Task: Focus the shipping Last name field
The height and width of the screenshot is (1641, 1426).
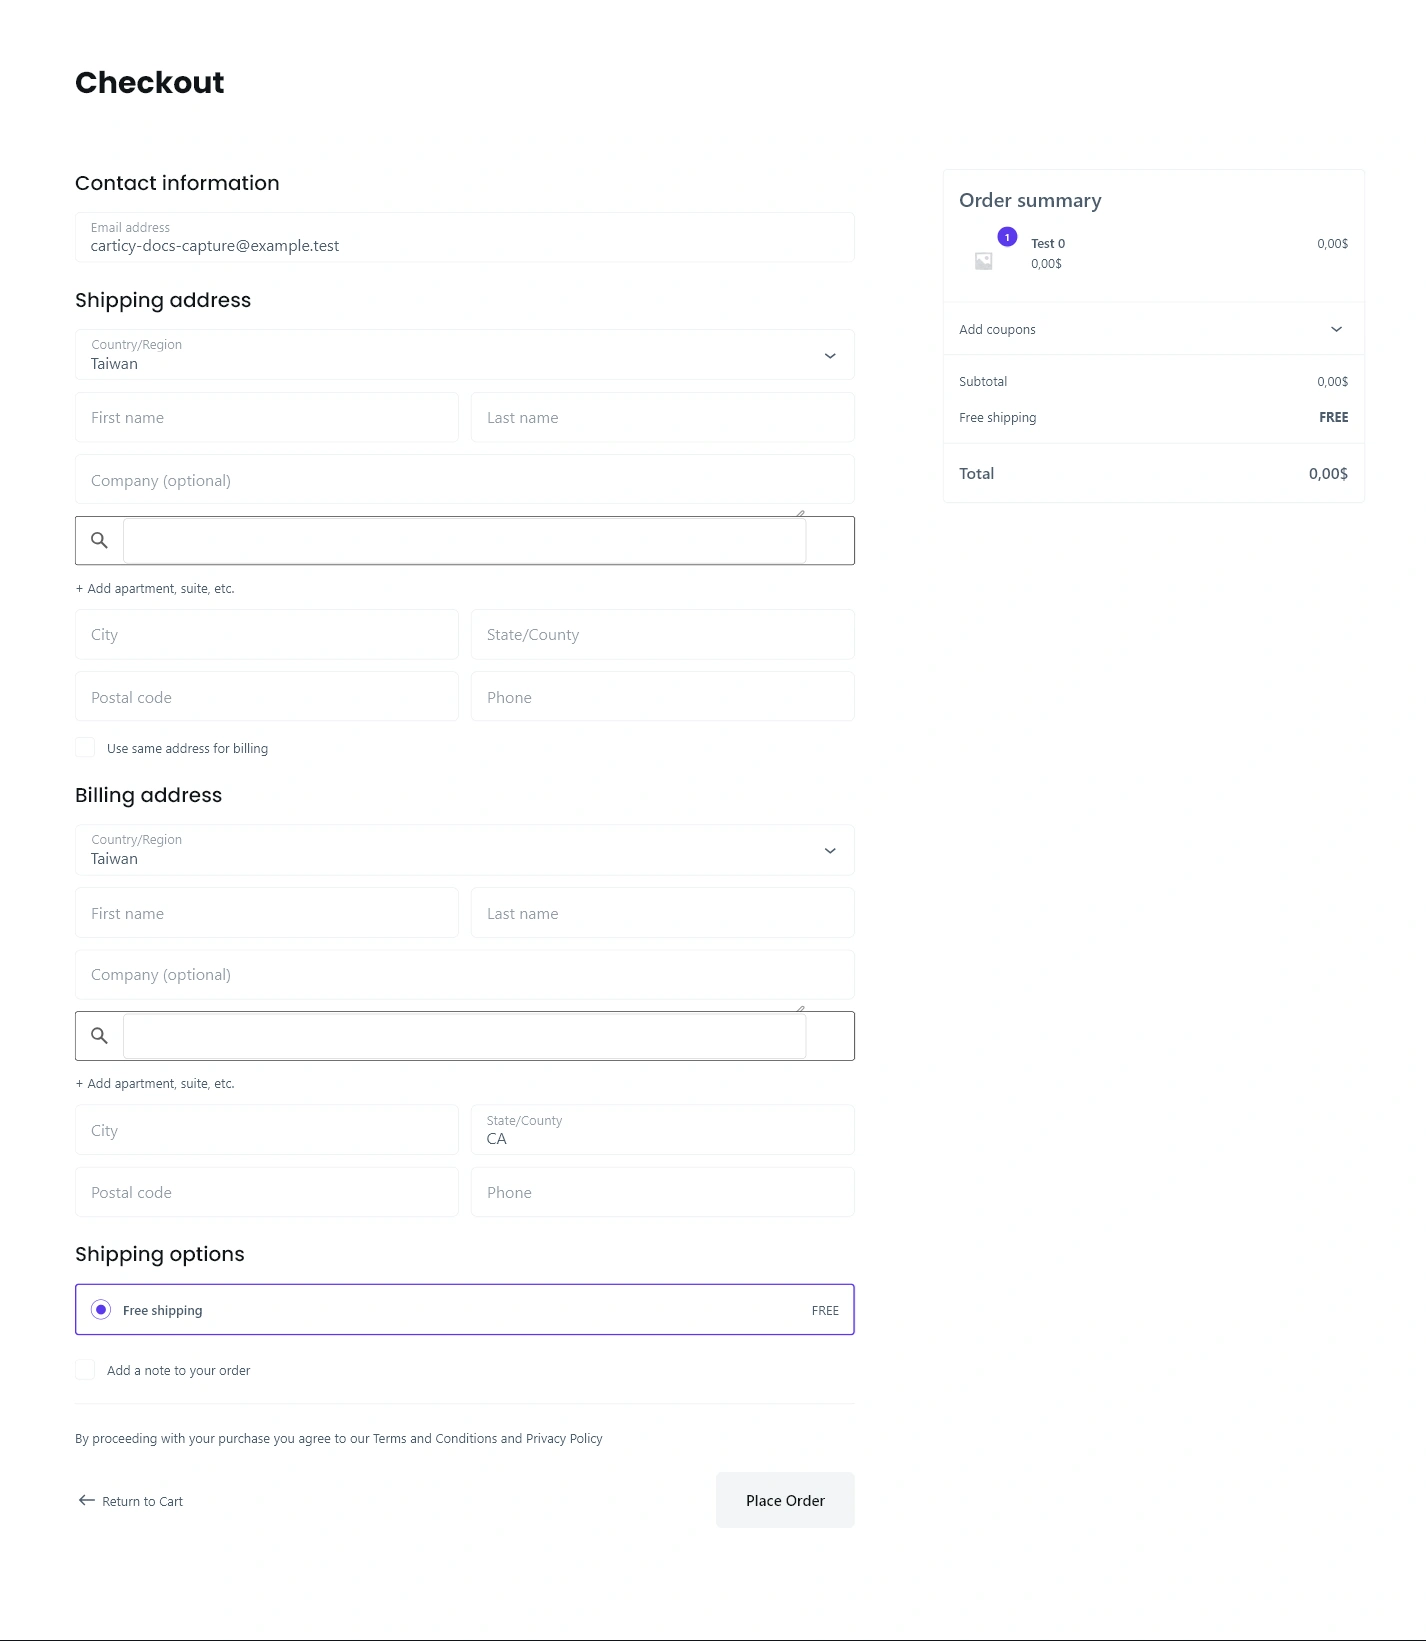Action: tap(663, 417)
